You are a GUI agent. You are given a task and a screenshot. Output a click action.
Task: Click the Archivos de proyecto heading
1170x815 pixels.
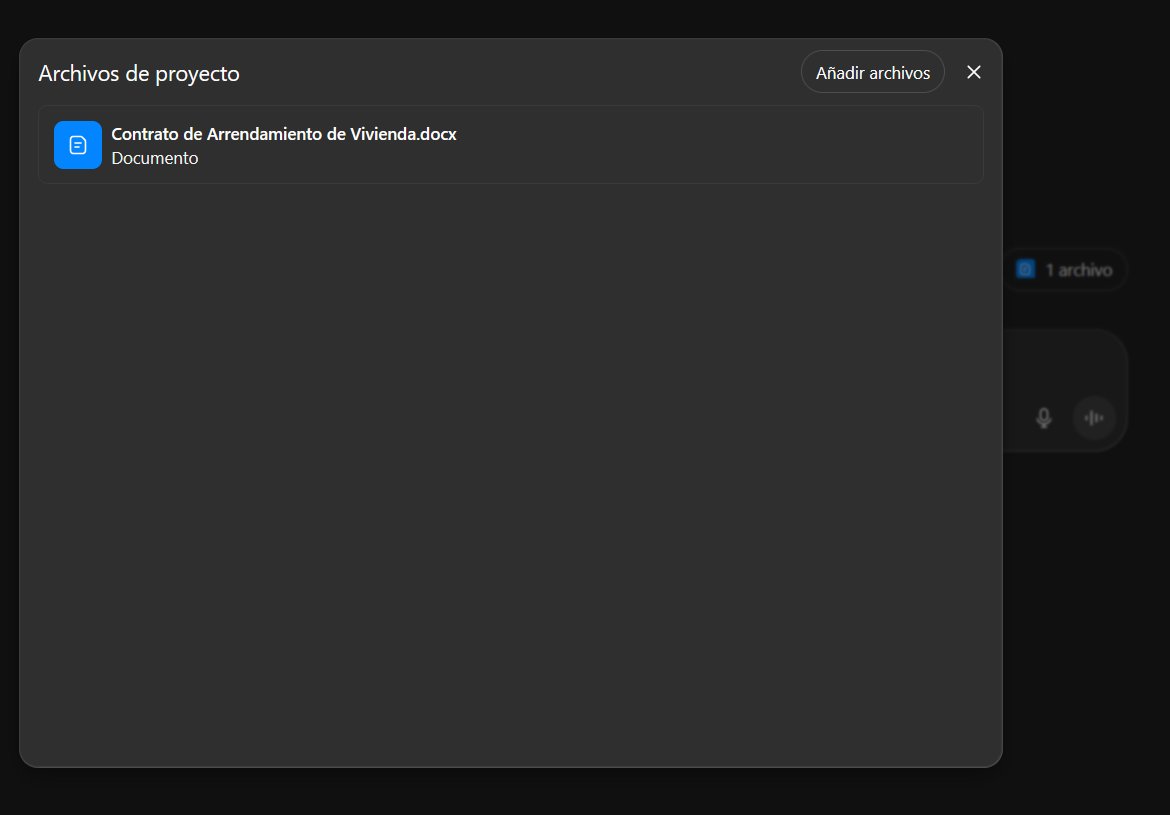pos(139,73)
